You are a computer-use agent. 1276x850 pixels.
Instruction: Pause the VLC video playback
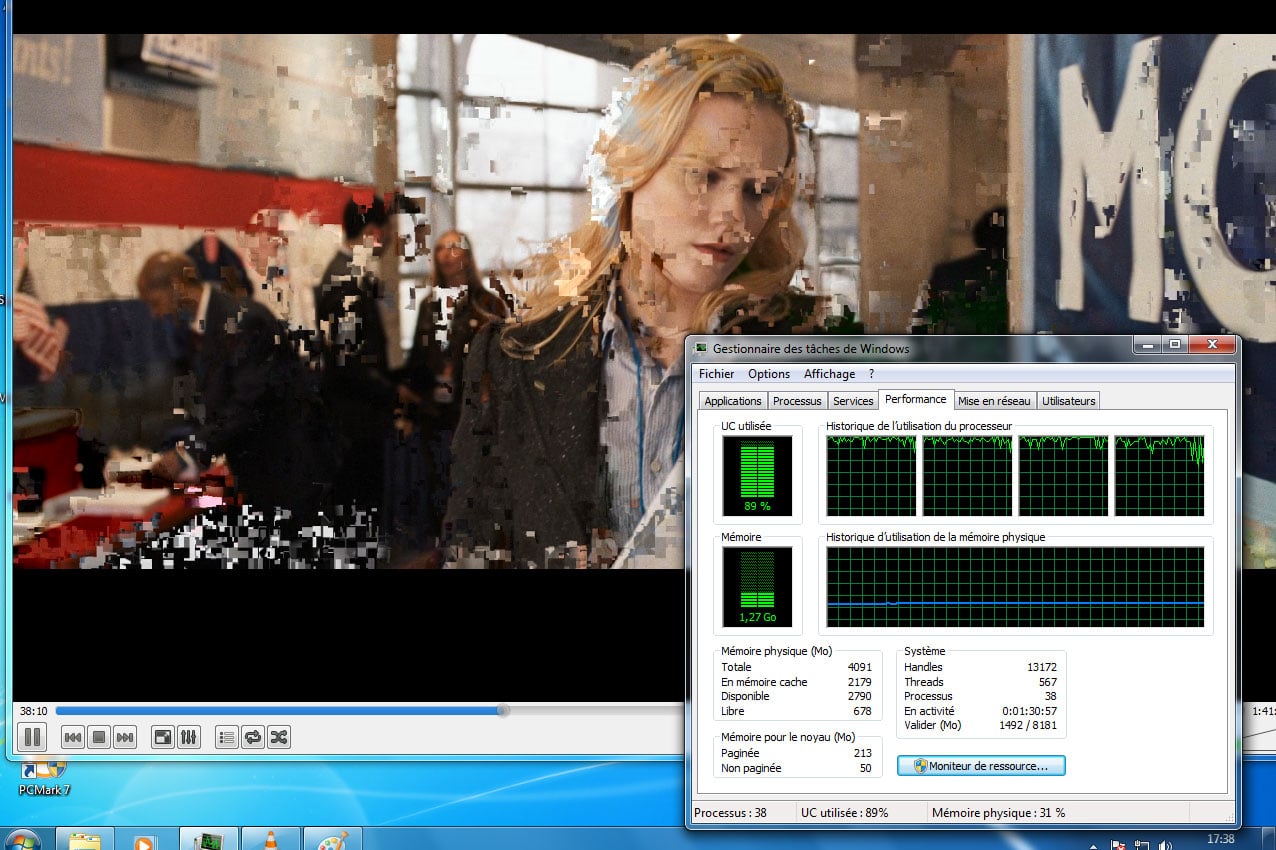(x=32, y=738)
